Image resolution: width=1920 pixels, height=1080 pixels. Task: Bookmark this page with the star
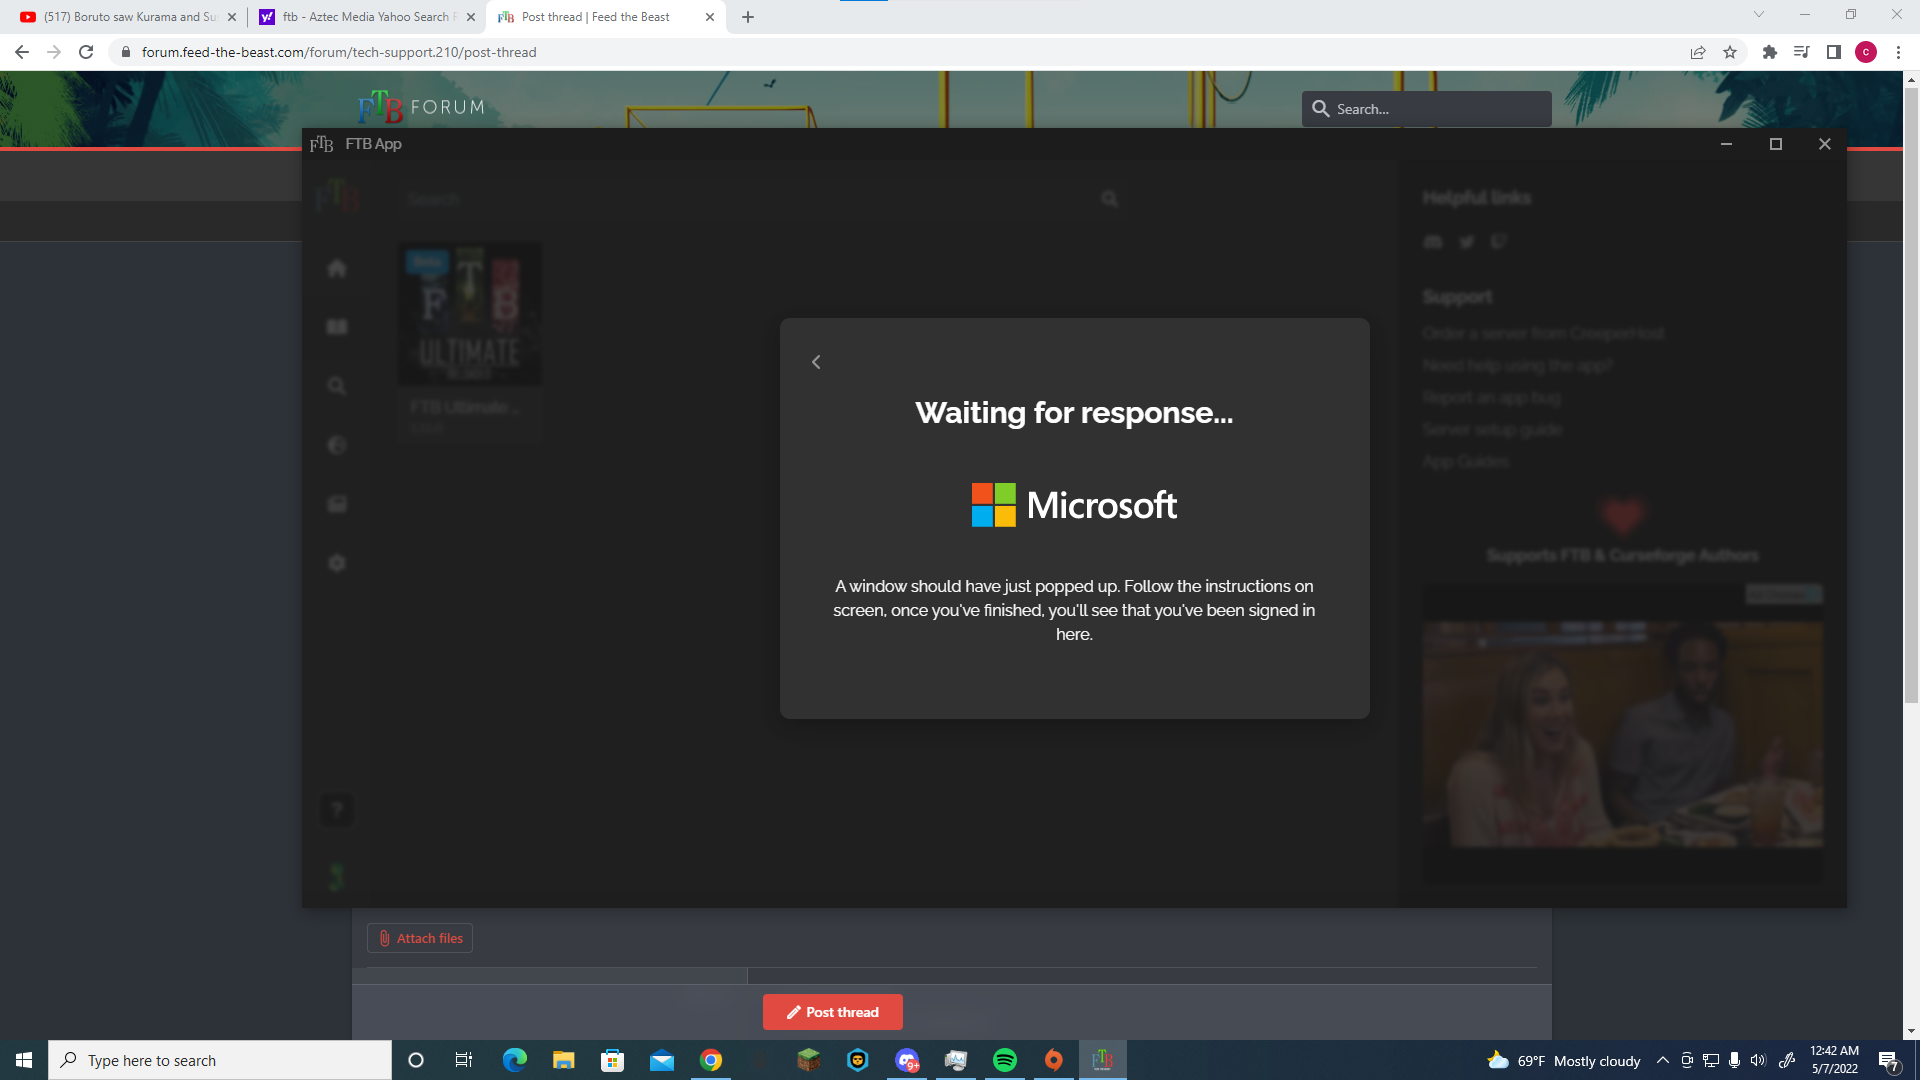[1730, 52]
